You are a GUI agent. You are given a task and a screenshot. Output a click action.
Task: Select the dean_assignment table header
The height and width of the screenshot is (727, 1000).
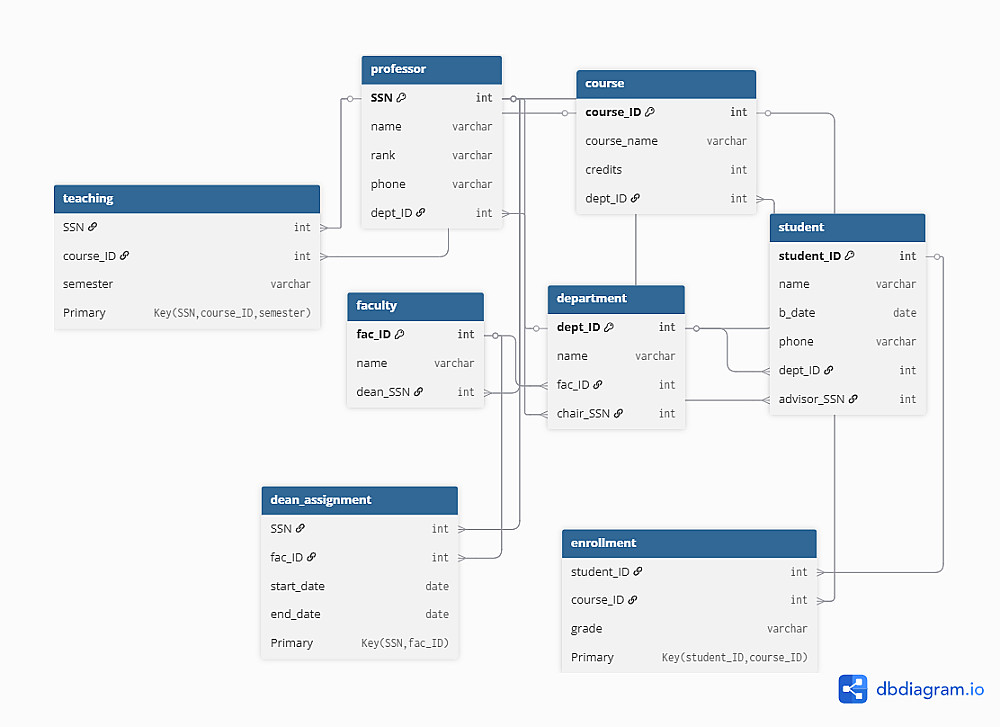[x=359, y=500]
